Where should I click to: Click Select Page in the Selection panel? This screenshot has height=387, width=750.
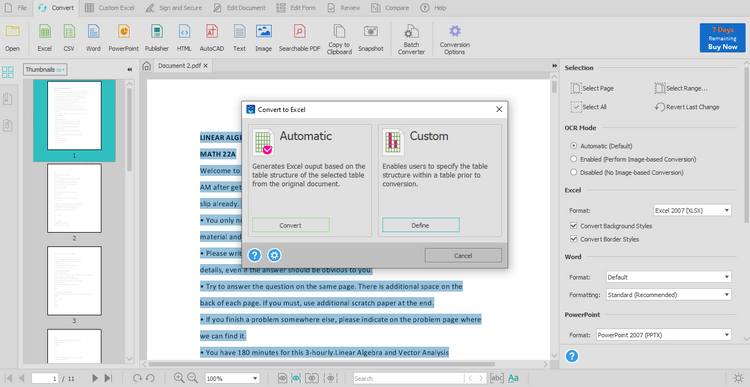[x=592, y=88]
